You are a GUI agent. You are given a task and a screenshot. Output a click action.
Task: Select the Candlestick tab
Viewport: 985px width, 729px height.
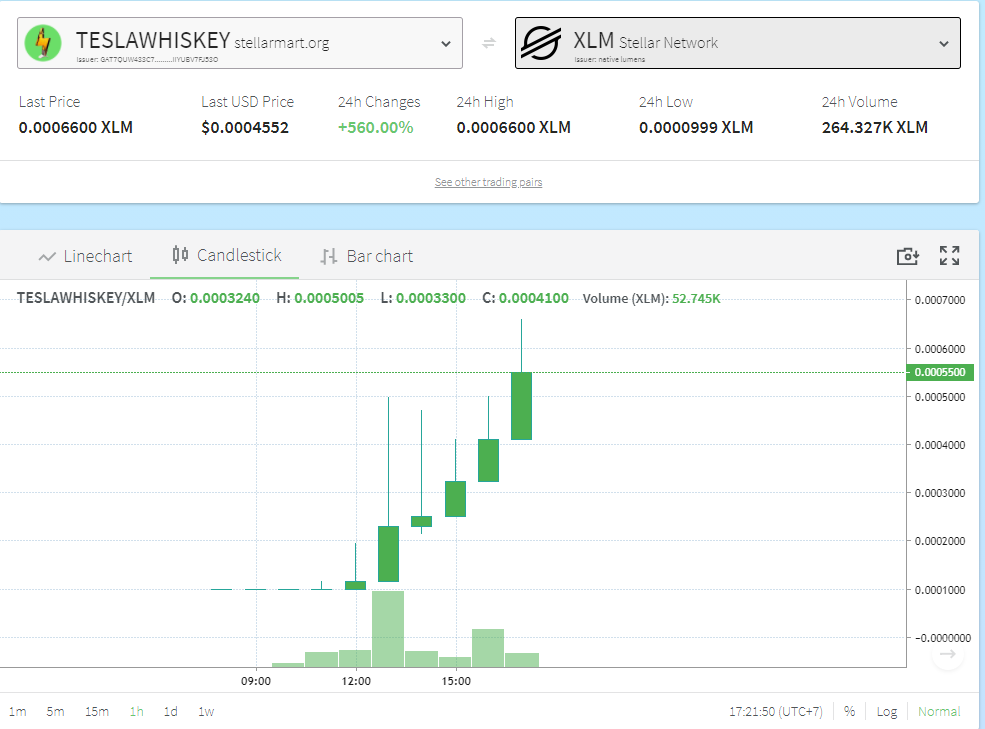click(224, 255)
